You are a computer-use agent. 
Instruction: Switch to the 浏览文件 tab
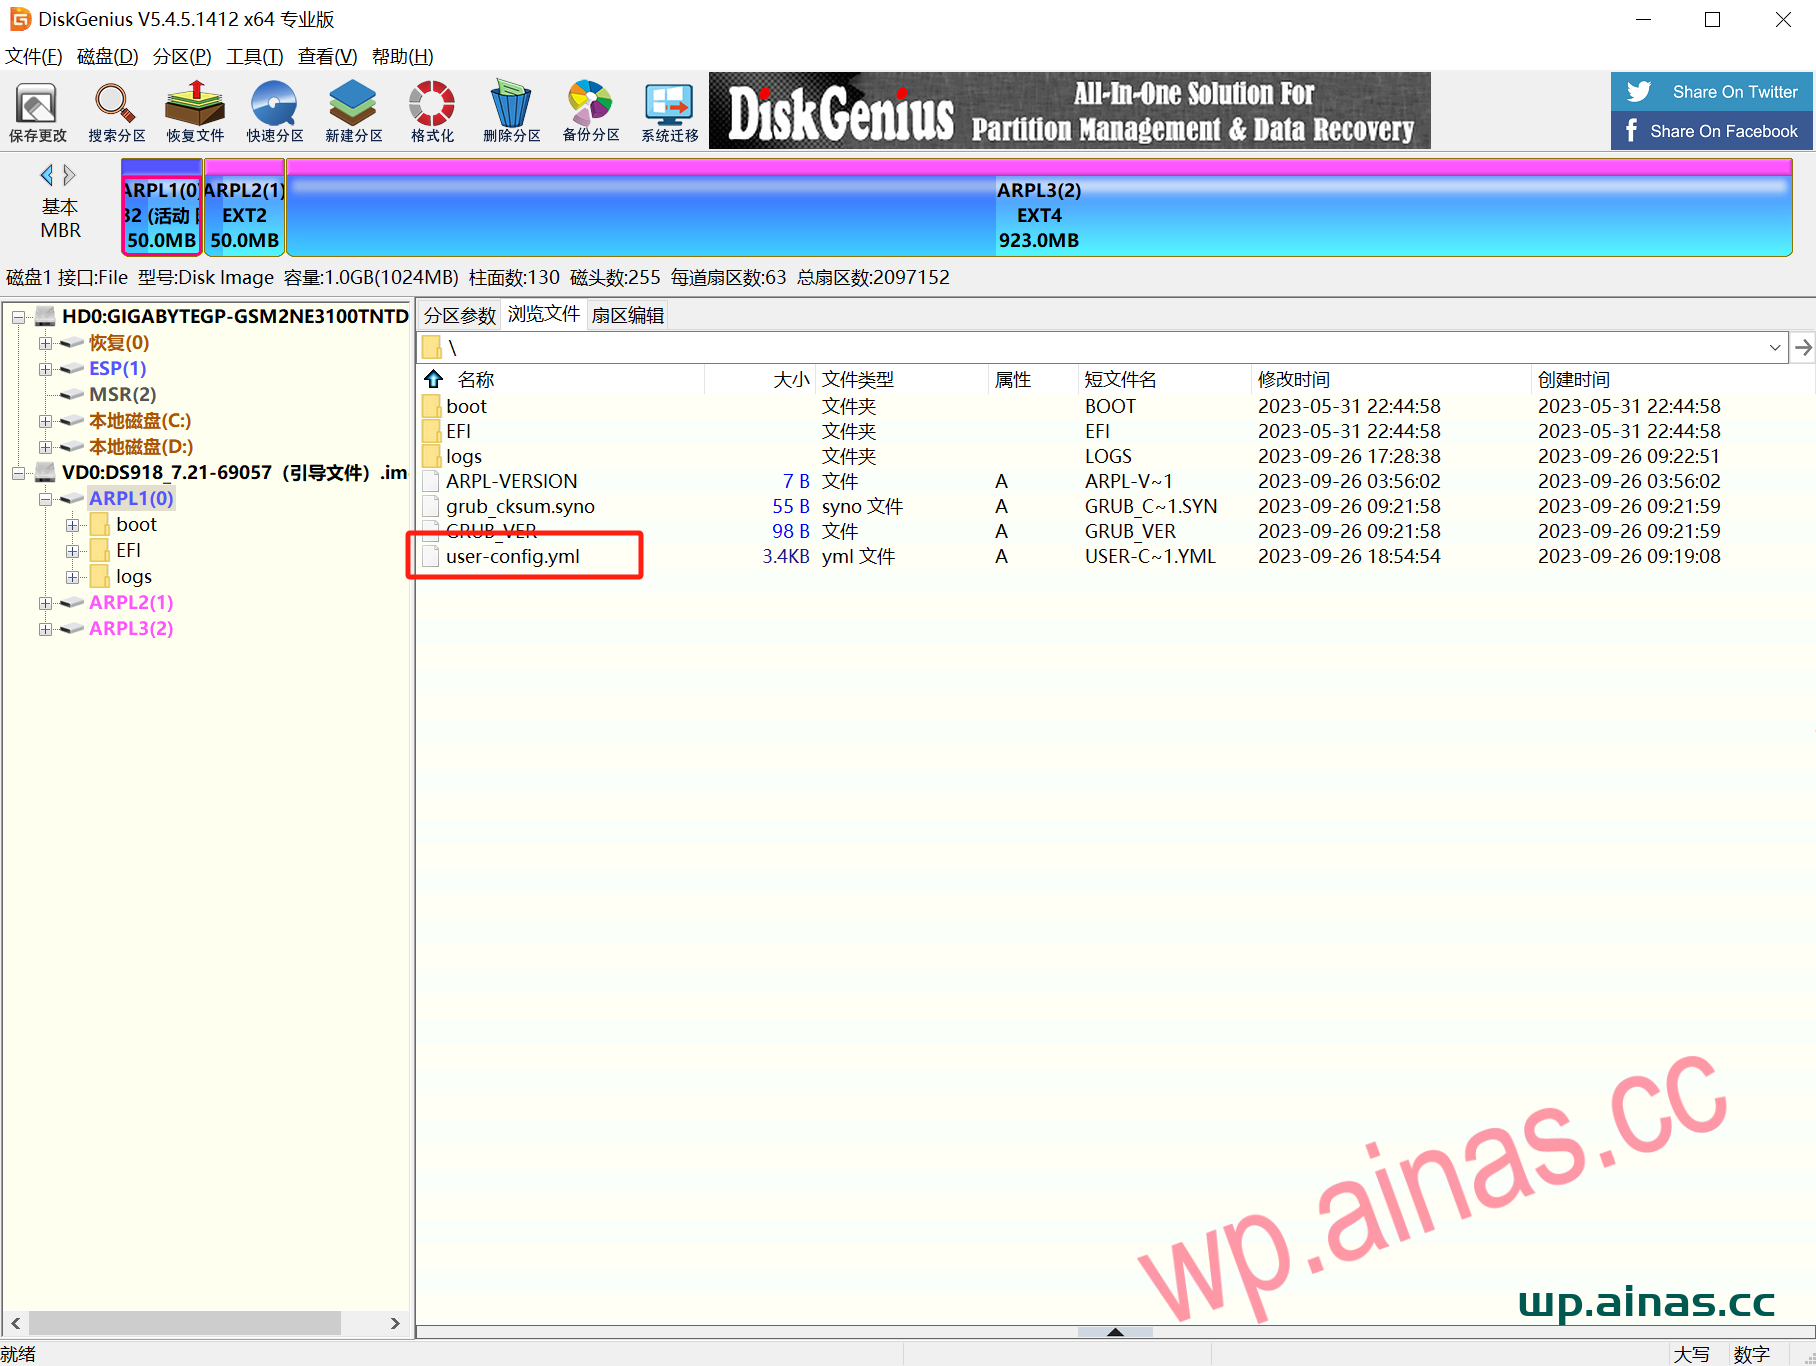pyautogui.click(x=544, y=314)
